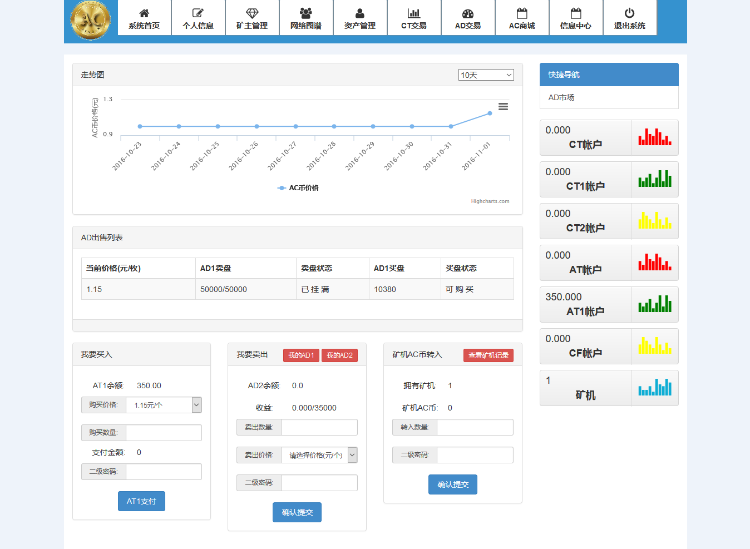Click the 购买数量 input field
Screen dimensions: 750x549
[164, 432]
